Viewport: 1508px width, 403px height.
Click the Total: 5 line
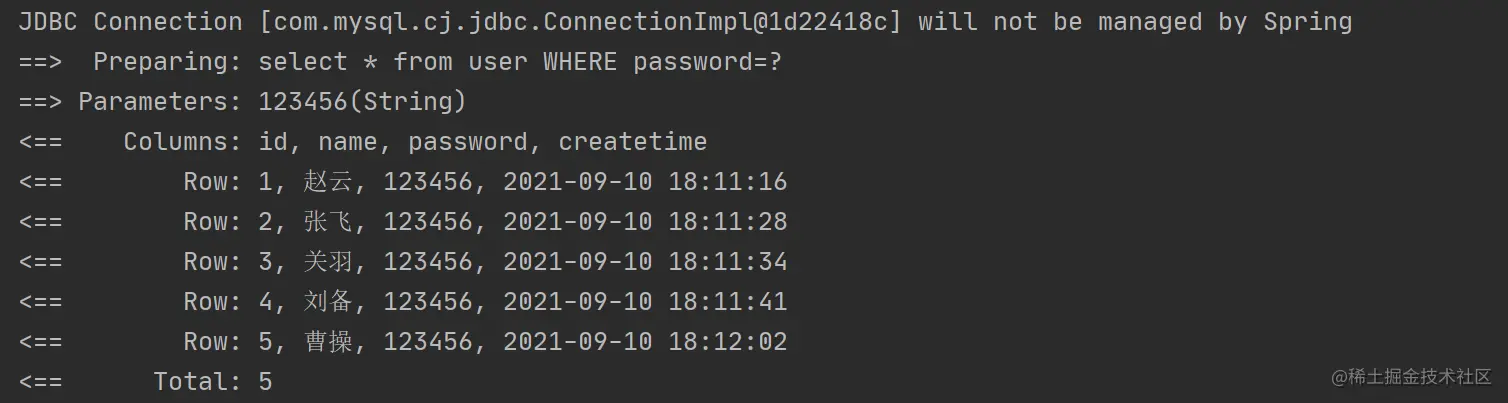tap(145, 382)
